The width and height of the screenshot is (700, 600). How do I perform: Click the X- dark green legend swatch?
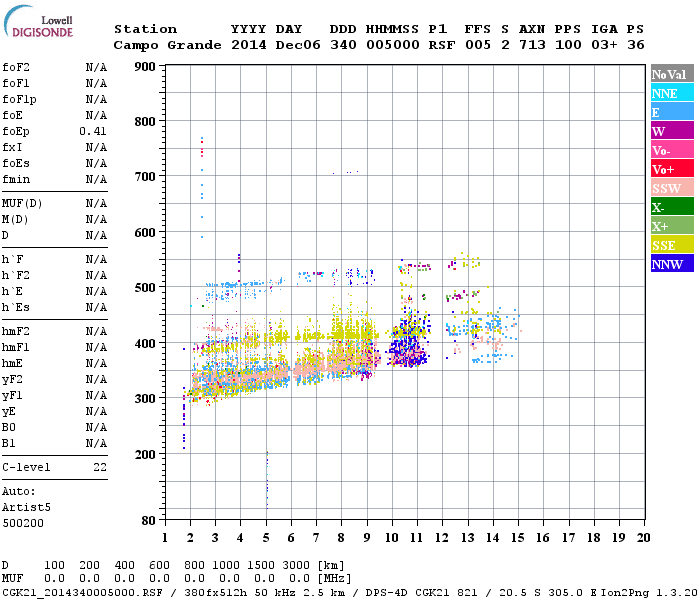pos(672,206)
